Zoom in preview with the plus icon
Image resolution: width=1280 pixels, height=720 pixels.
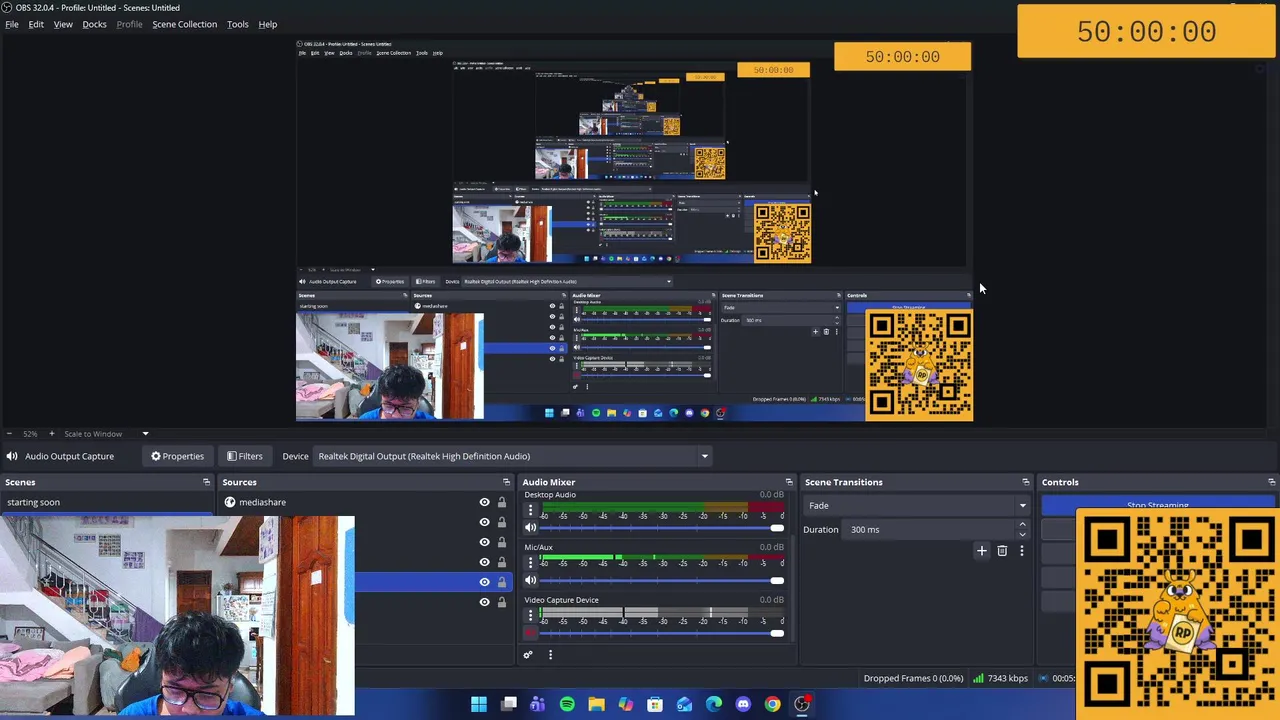pyautogui.click(x=52, y=434)
